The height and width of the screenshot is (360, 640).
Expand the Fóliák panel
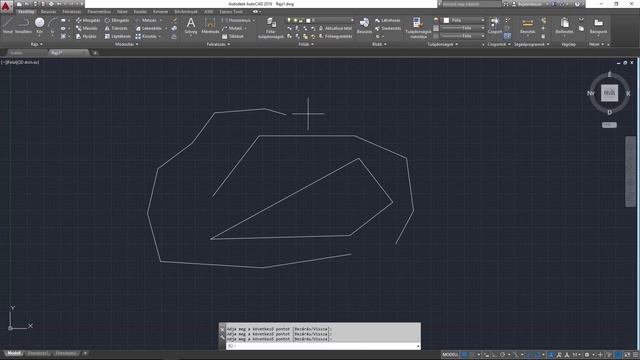click(x=306, y=44)
